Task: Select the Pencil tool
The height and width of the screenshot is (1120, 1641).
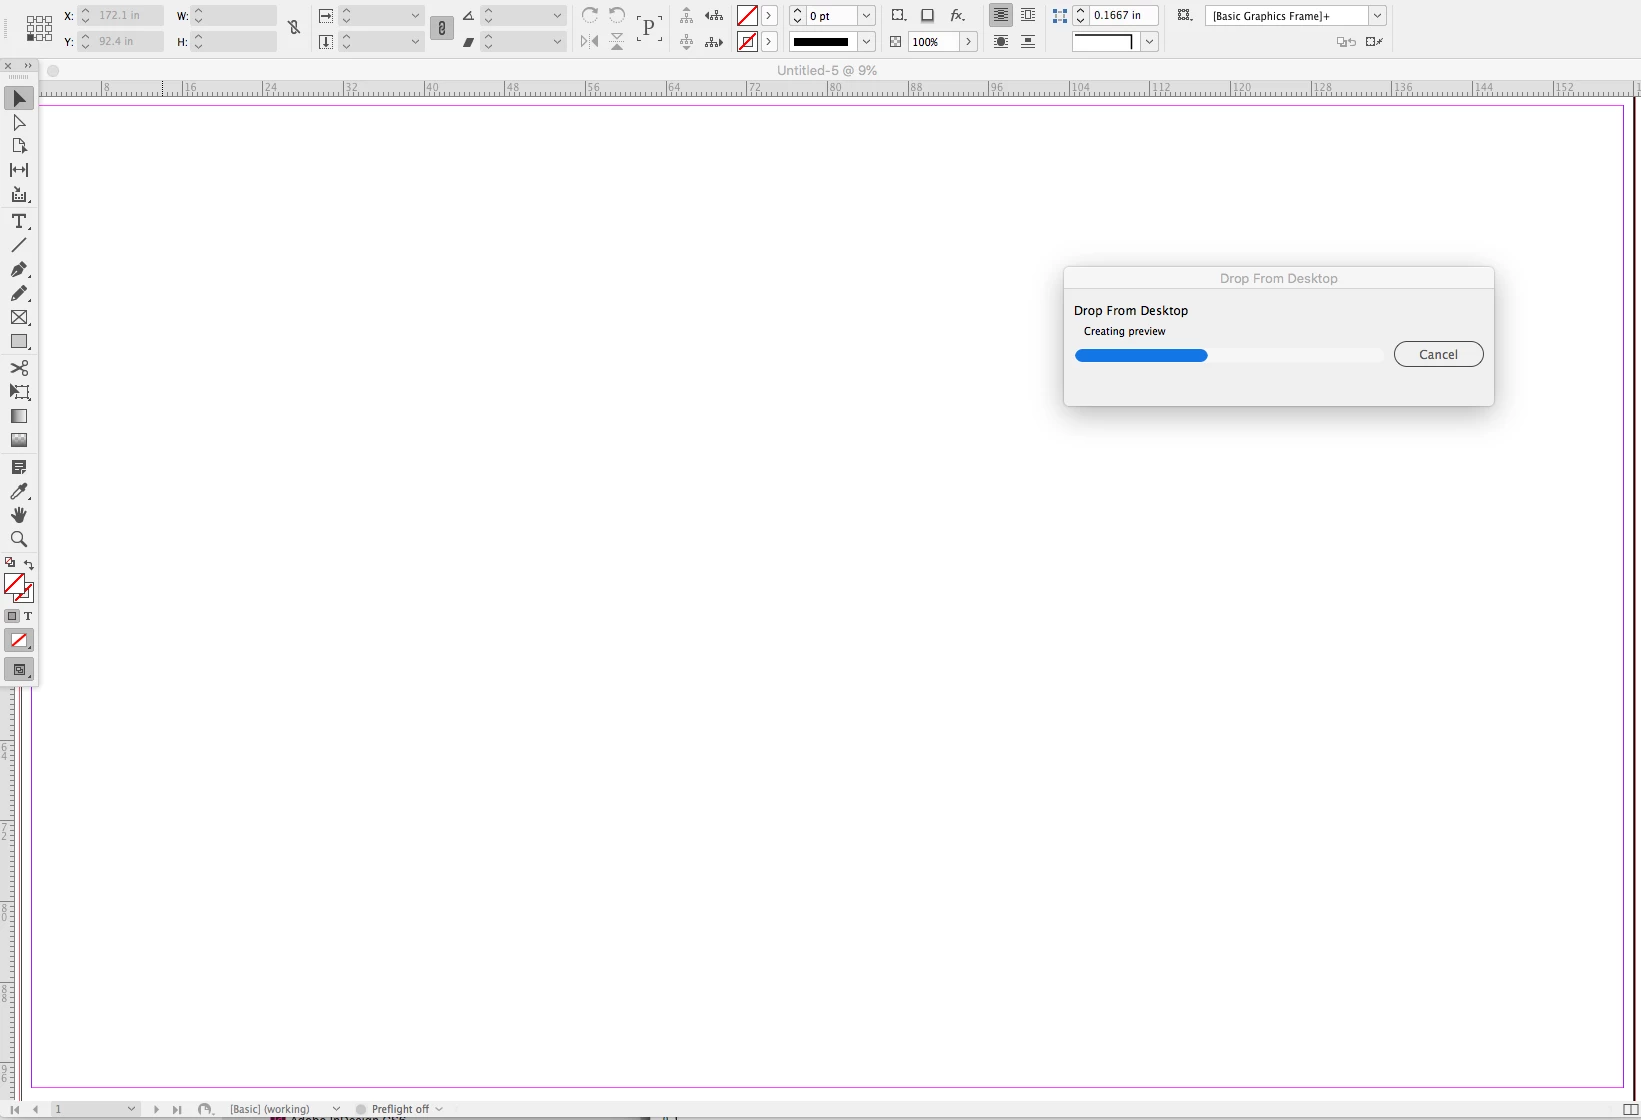Action: coord(19,294)
